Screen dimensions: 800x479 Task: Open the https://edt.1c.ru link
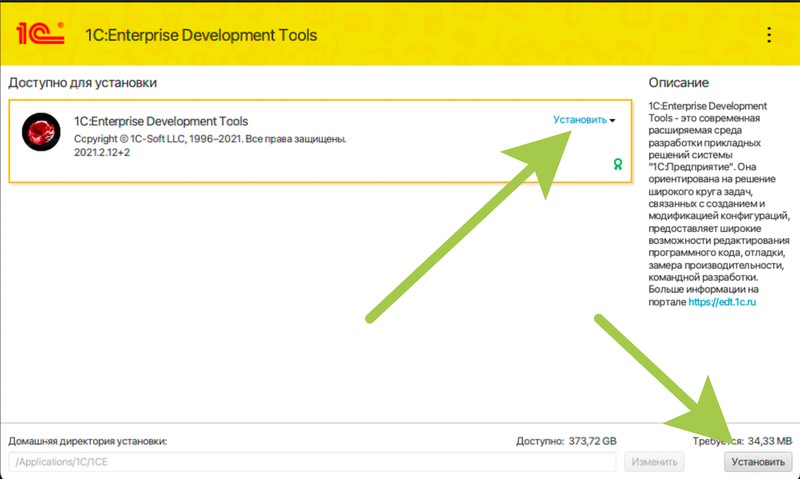pyautogui.click(x=722, y=302)
